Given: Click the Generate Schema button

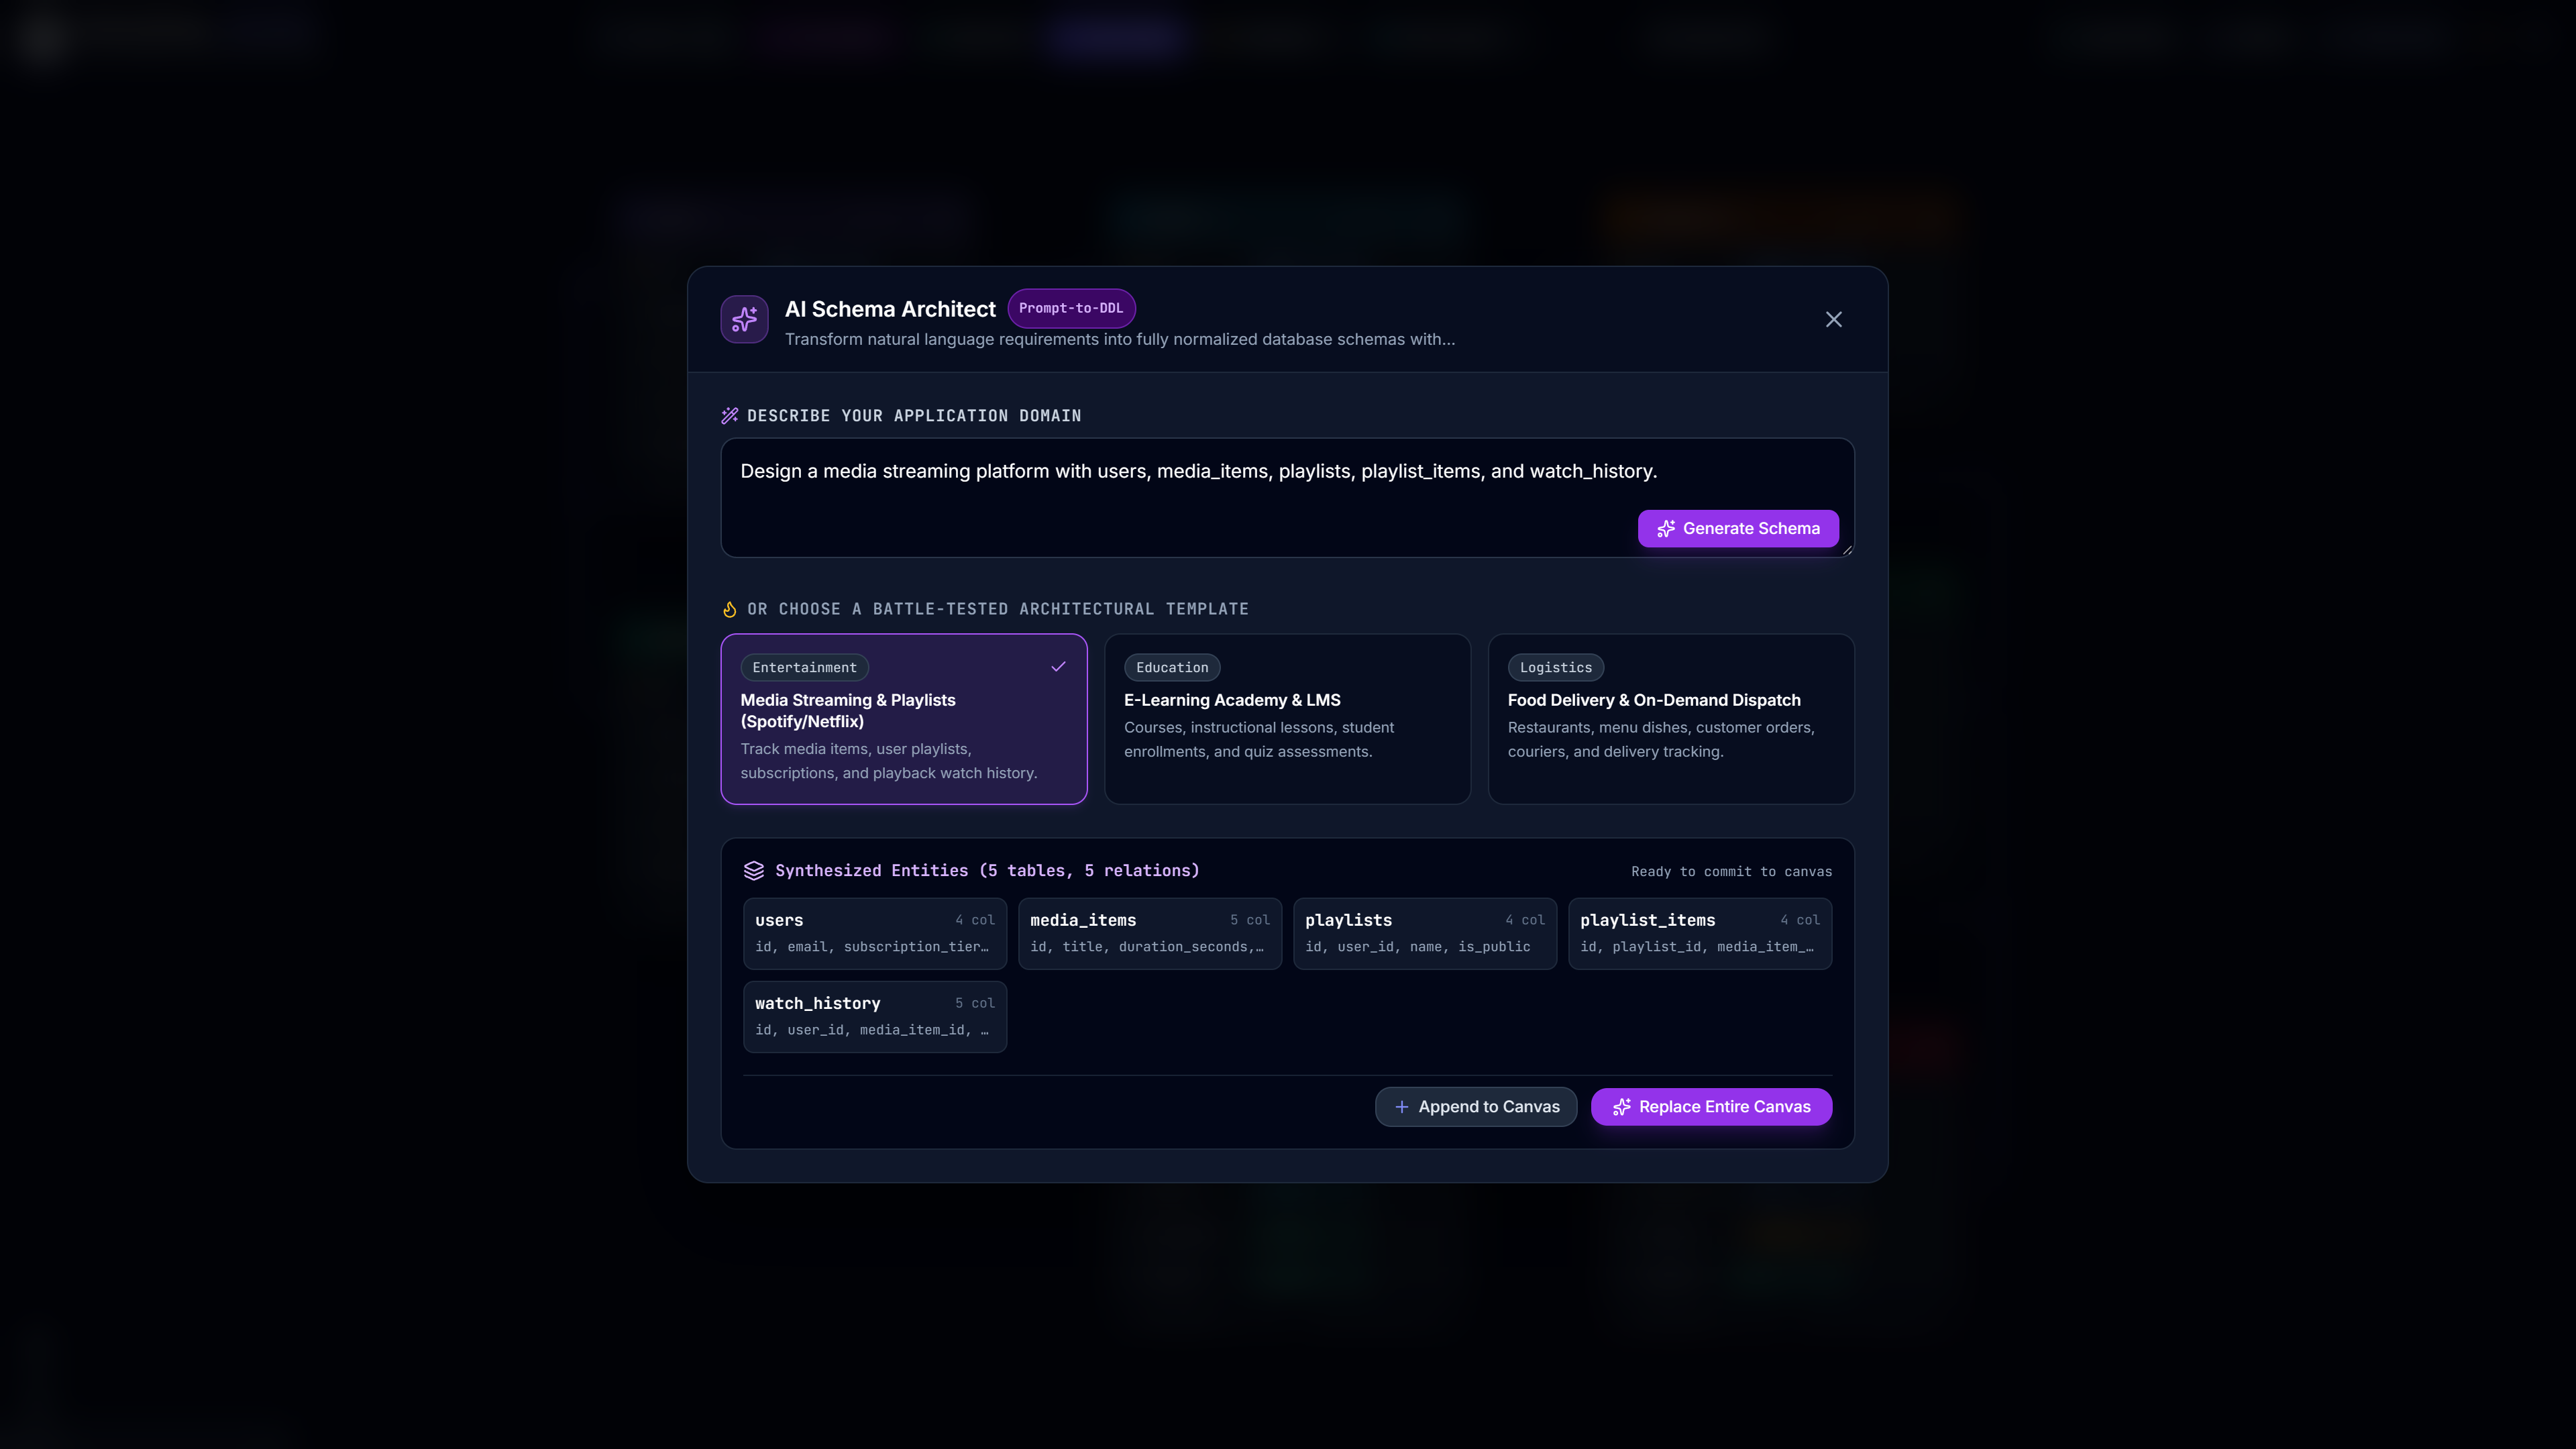Looking at the screenshot, I should tap(1737, 528).
